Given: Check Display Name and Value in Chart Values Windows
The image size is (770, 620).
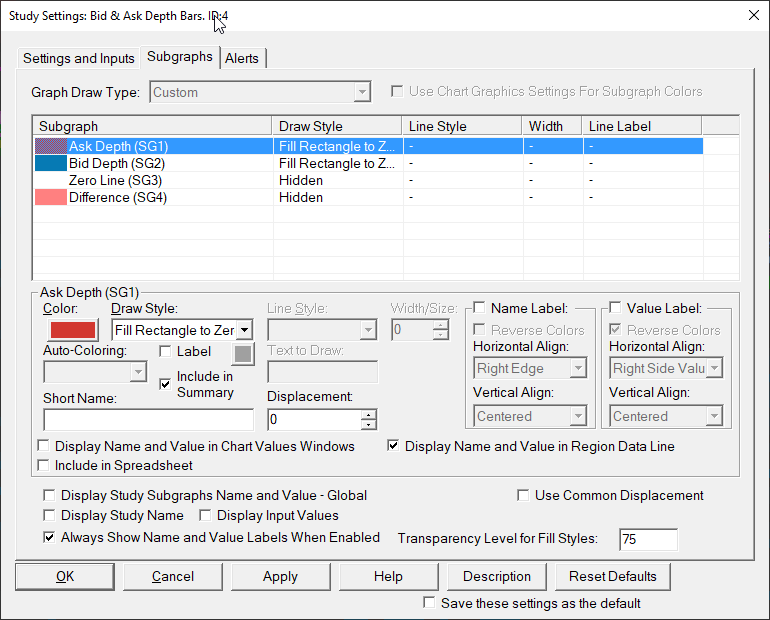Looking at the screenshot, I should coord(44,446).
